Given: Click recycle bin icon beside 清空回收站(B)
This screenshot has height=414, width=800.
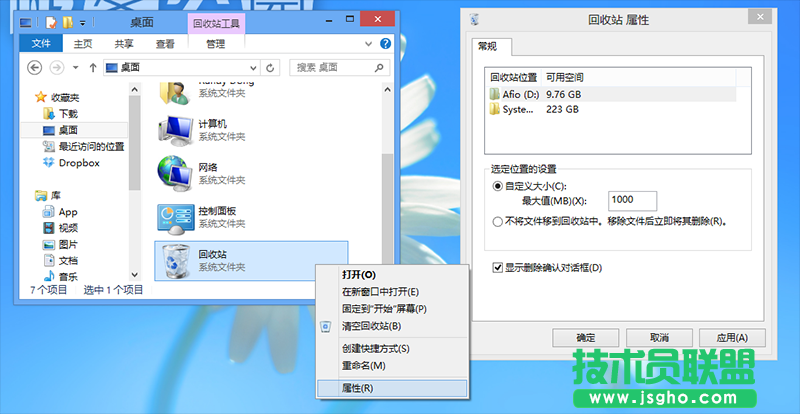Looking at the screenshot, I should [326, 326].
